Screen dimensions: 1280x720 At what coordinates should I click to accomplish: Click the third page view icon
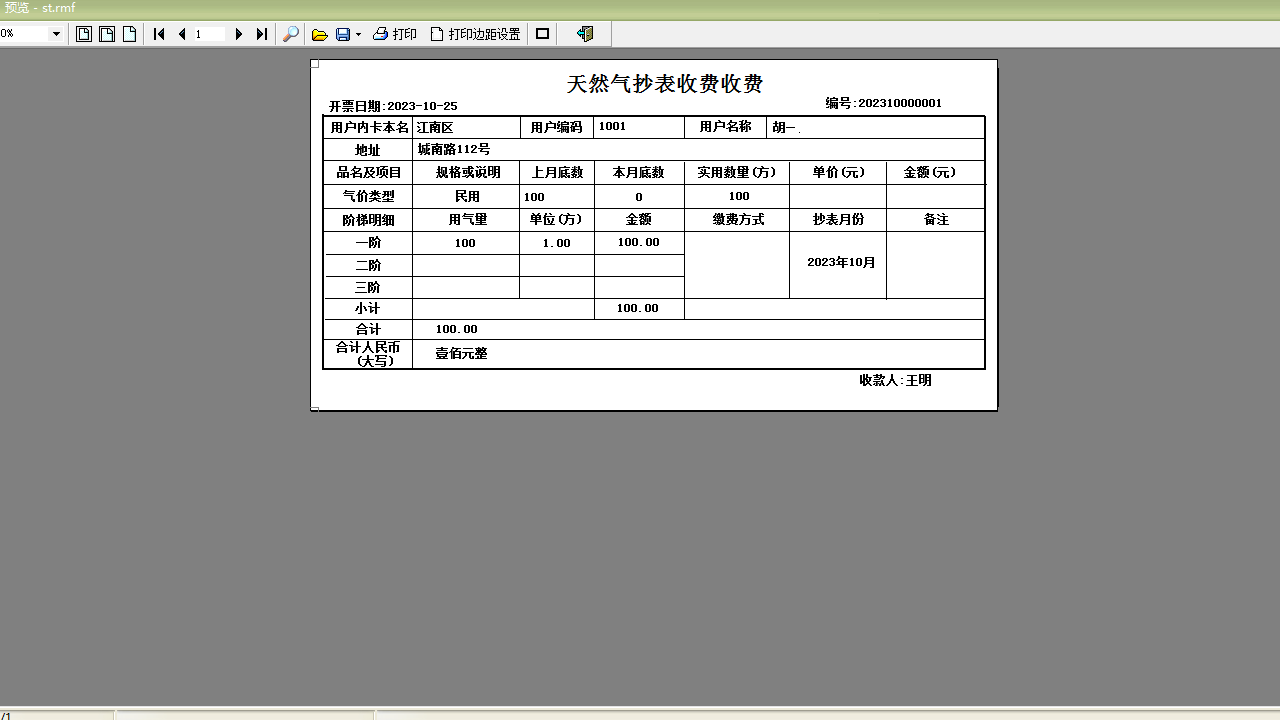click(x=130, y=34)
